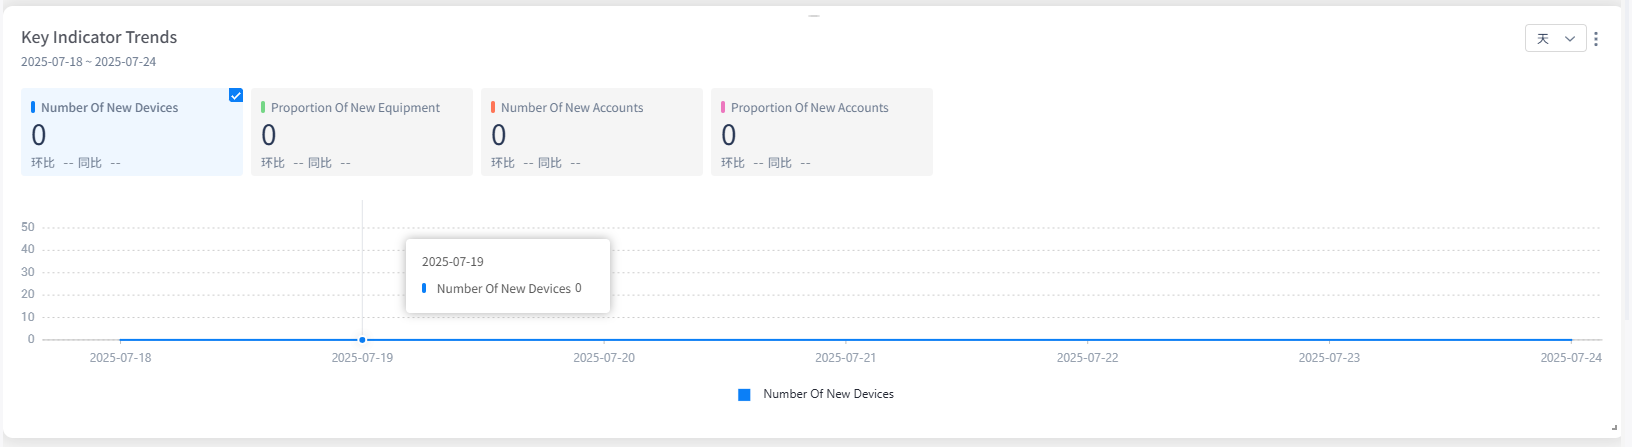This screenshot has width=1632, height=447.
Task: Click the highlighted 2025-07-19 data point
Action: coord(362,340)
